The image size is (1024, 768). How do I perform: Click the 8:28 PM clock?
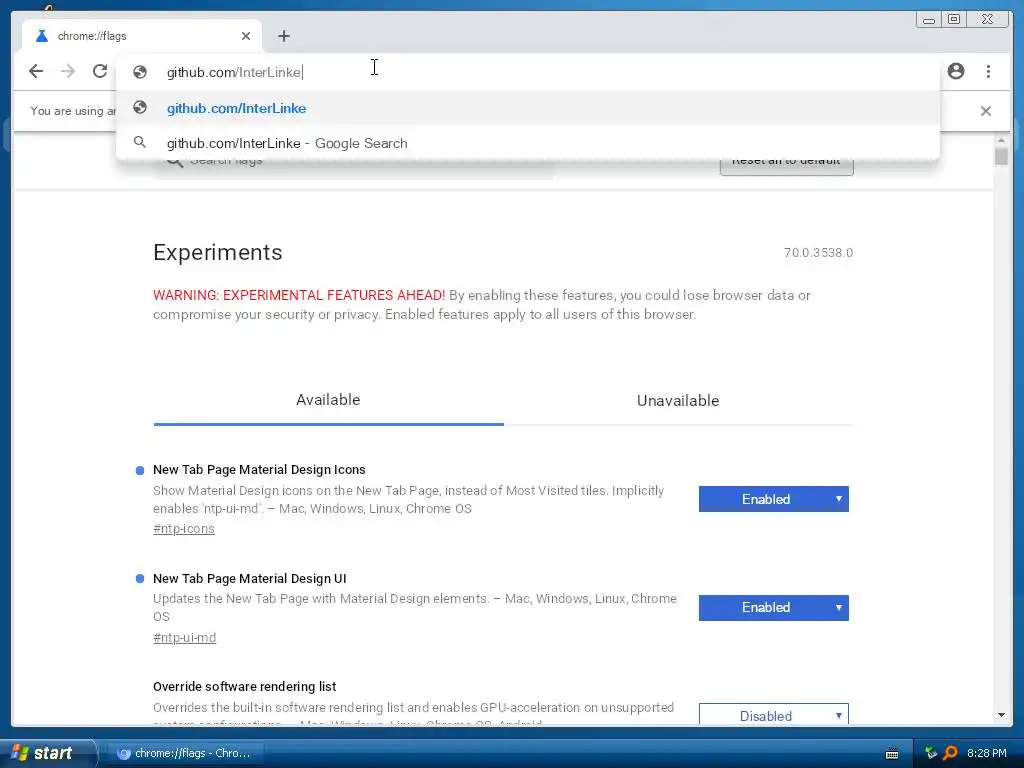[986, 753]
